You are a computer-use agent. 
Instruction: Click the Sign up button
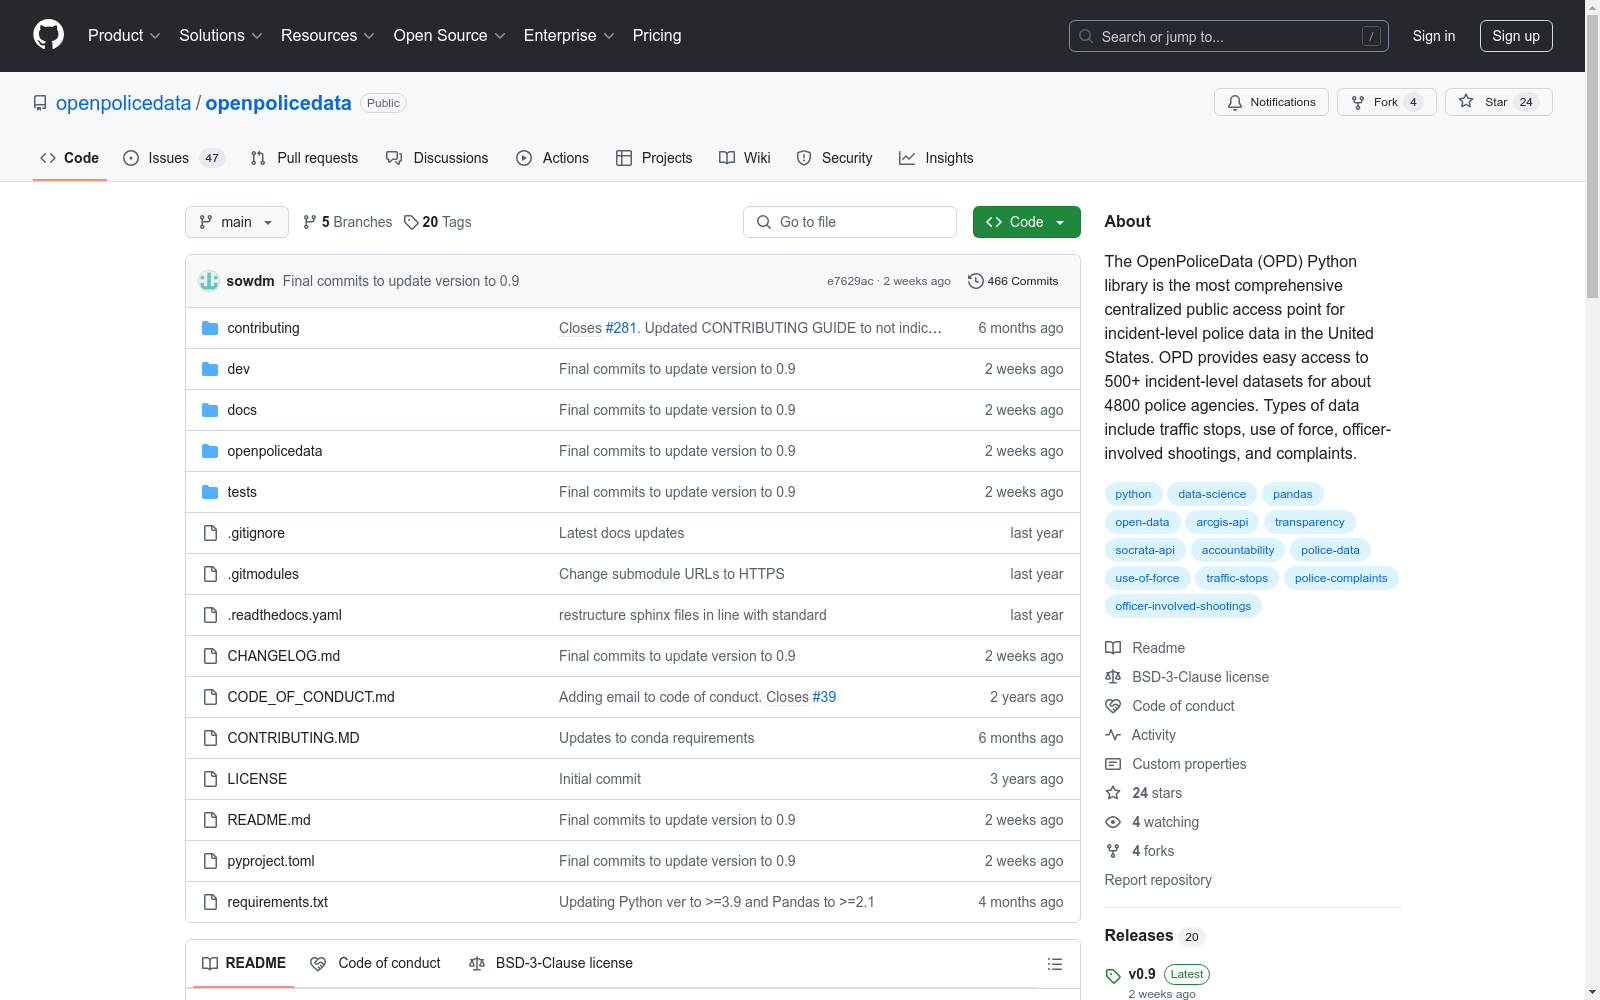[1516, 36]
